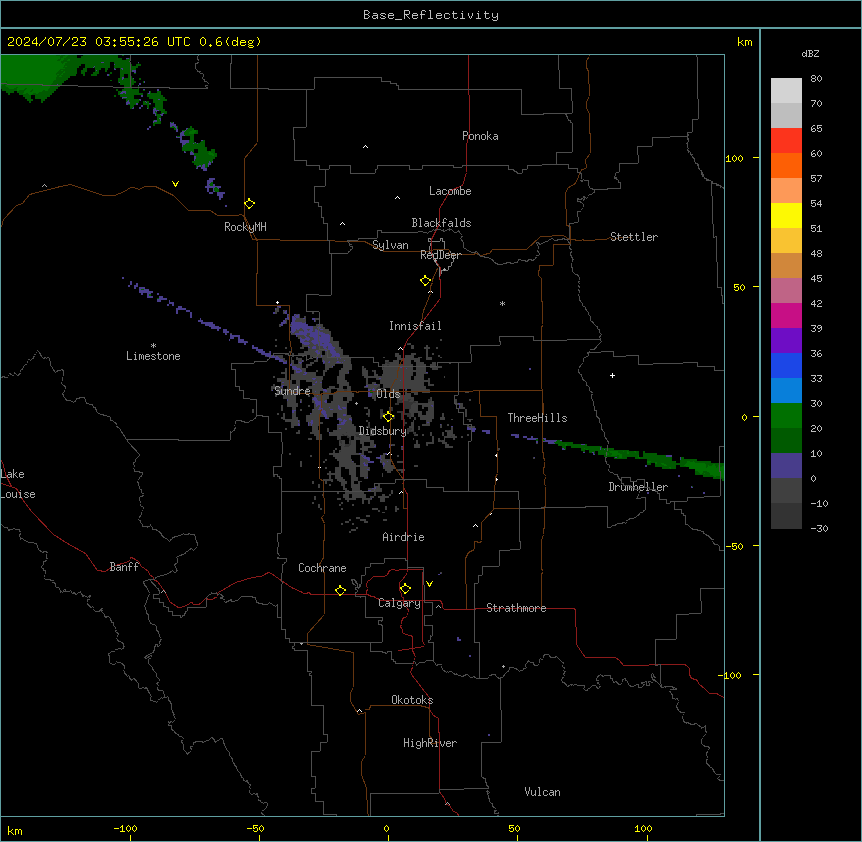Select the violet legend swatch below 39
This screenshot has width=862, height=842.
786,341
